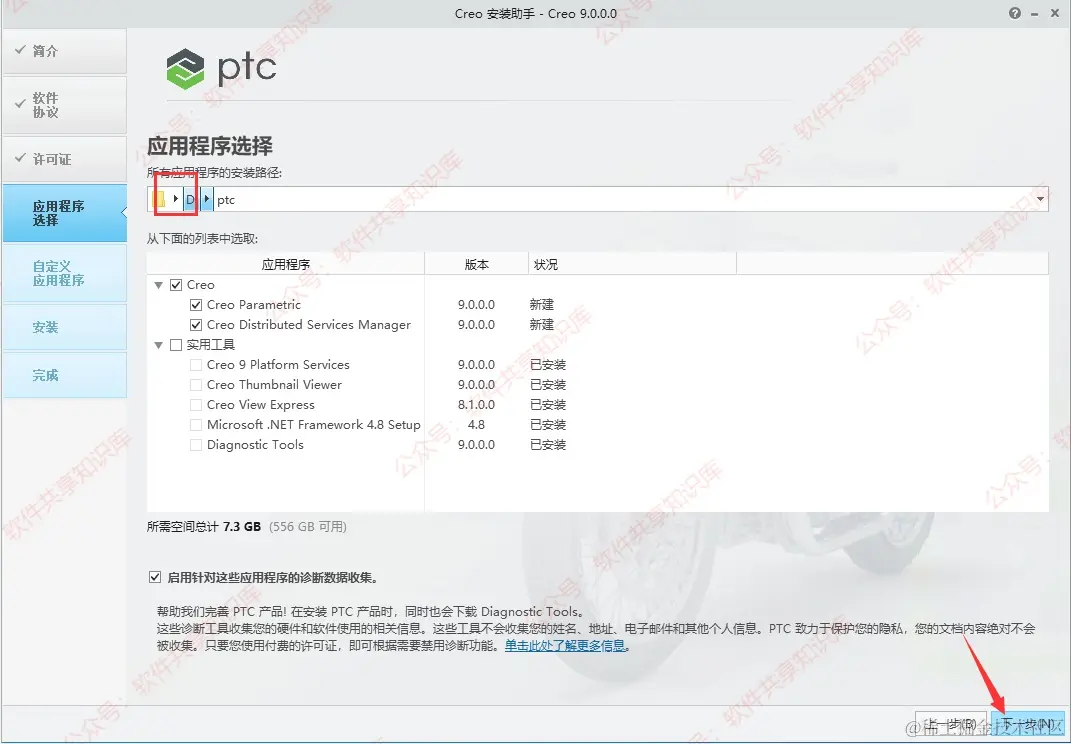
Task: Close the Creo installer window
Action: [x=1055, y=13]
